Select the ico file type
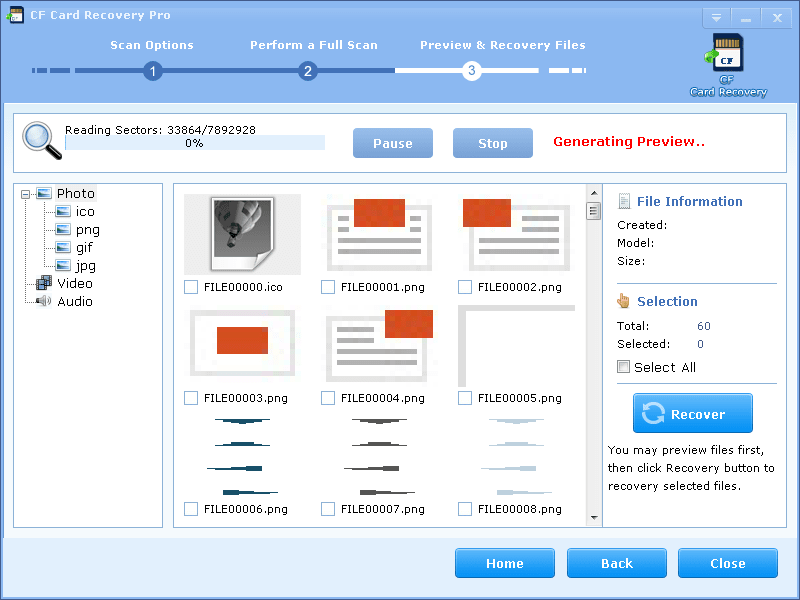This screenshot has height=600, width=800. pos(85,211)
